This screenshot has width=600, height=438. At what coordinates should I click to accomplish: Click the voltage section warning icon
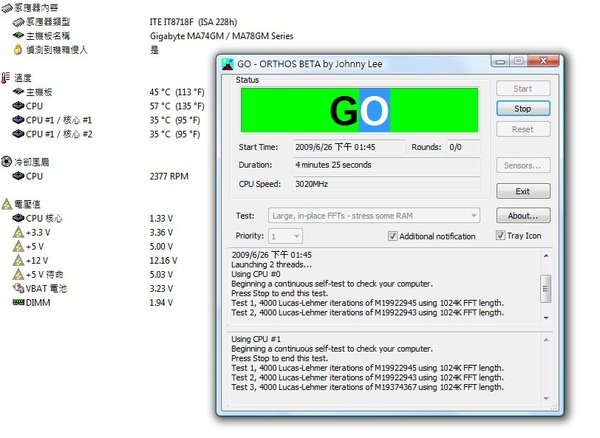click(x=7, y=204)
